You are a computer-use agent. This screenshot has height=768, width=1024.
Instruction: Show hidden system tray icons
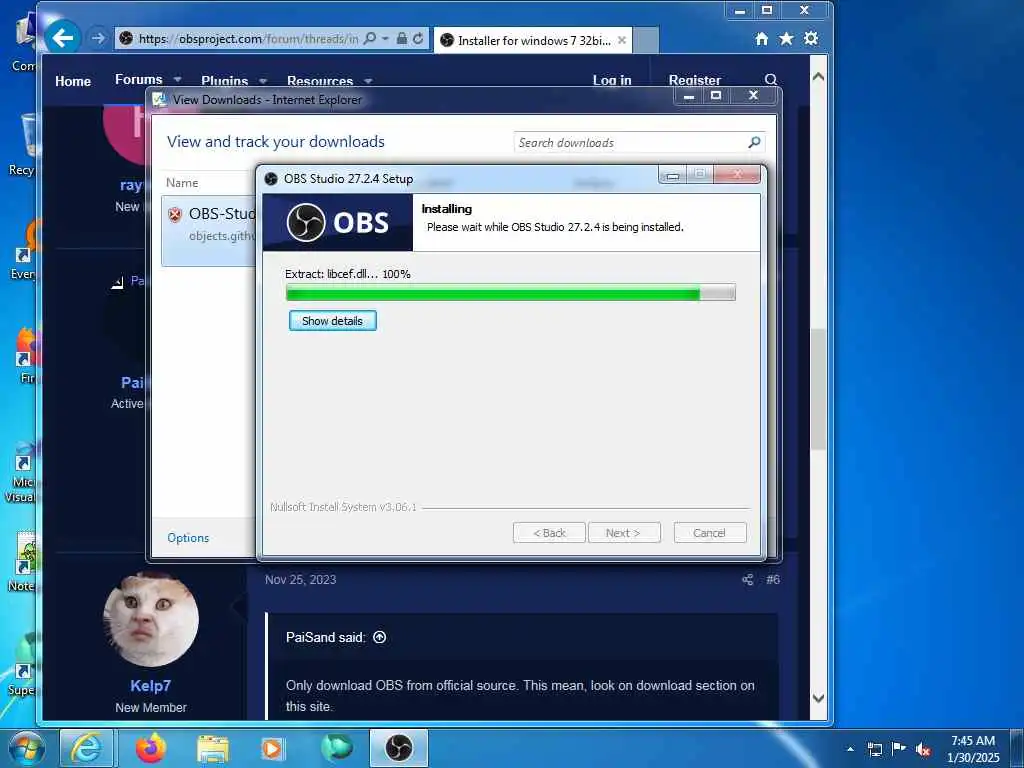pos(850,749)
